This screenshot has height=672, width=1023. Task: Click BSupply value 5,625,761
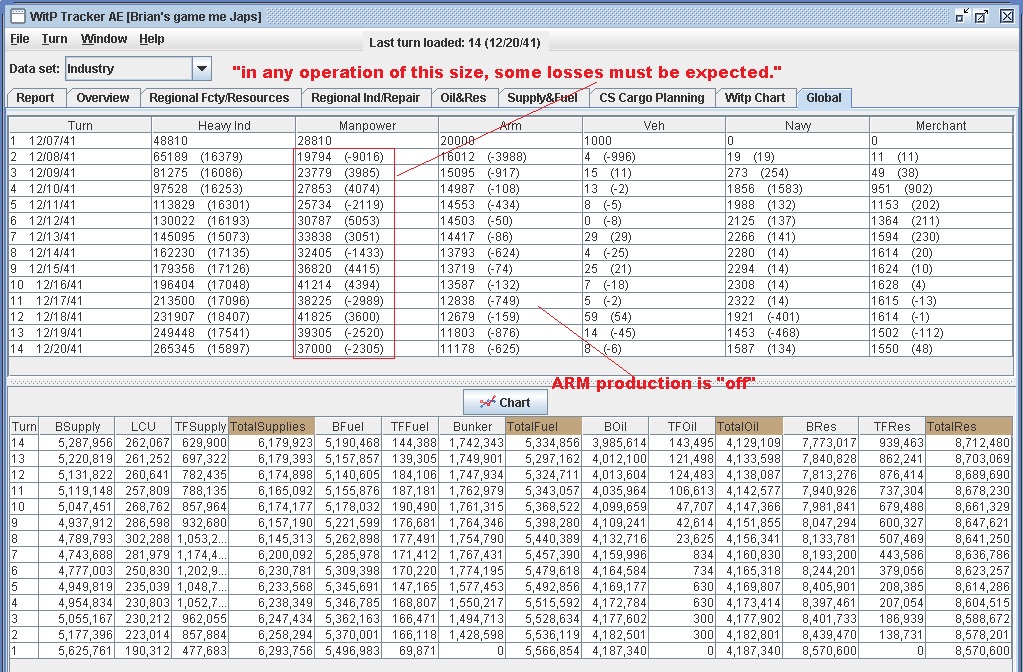[77, 651]
